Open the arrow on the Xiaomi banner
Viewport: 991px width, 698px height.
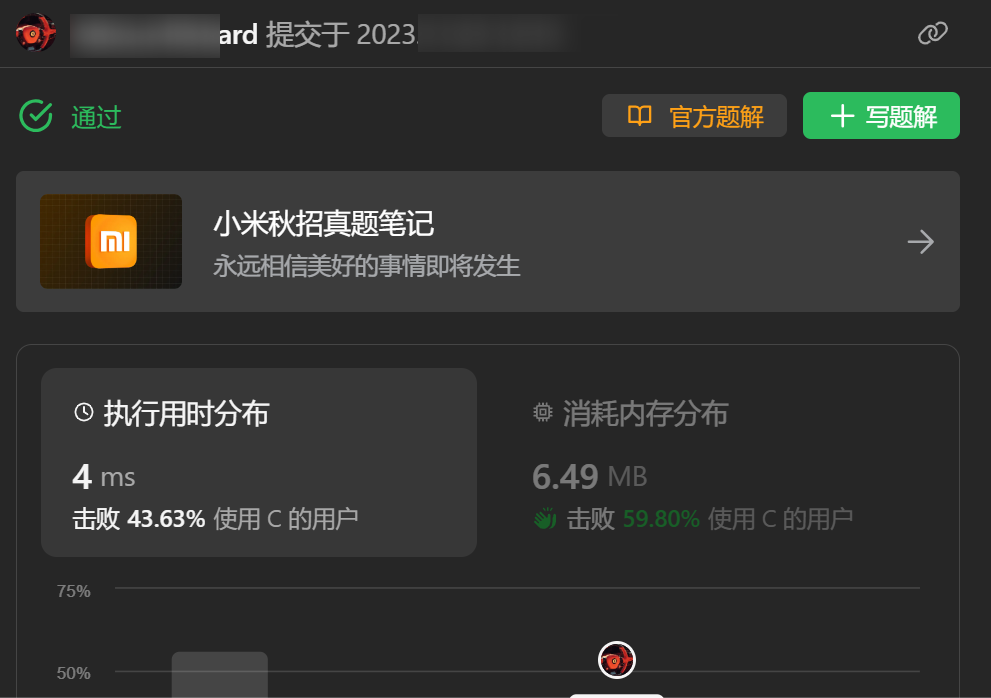pos(920,242)
